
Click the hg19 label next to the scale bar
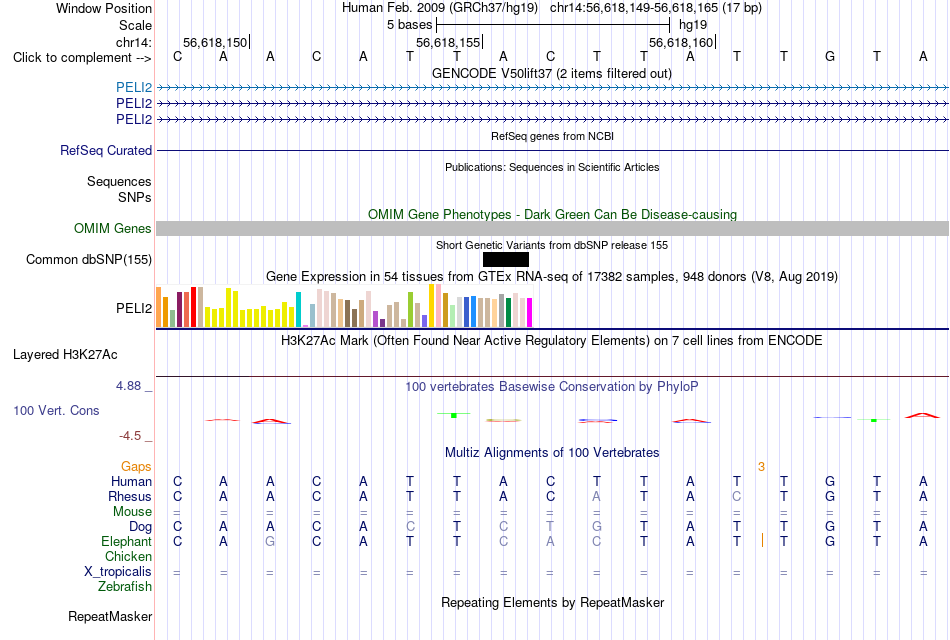(693, 25)
